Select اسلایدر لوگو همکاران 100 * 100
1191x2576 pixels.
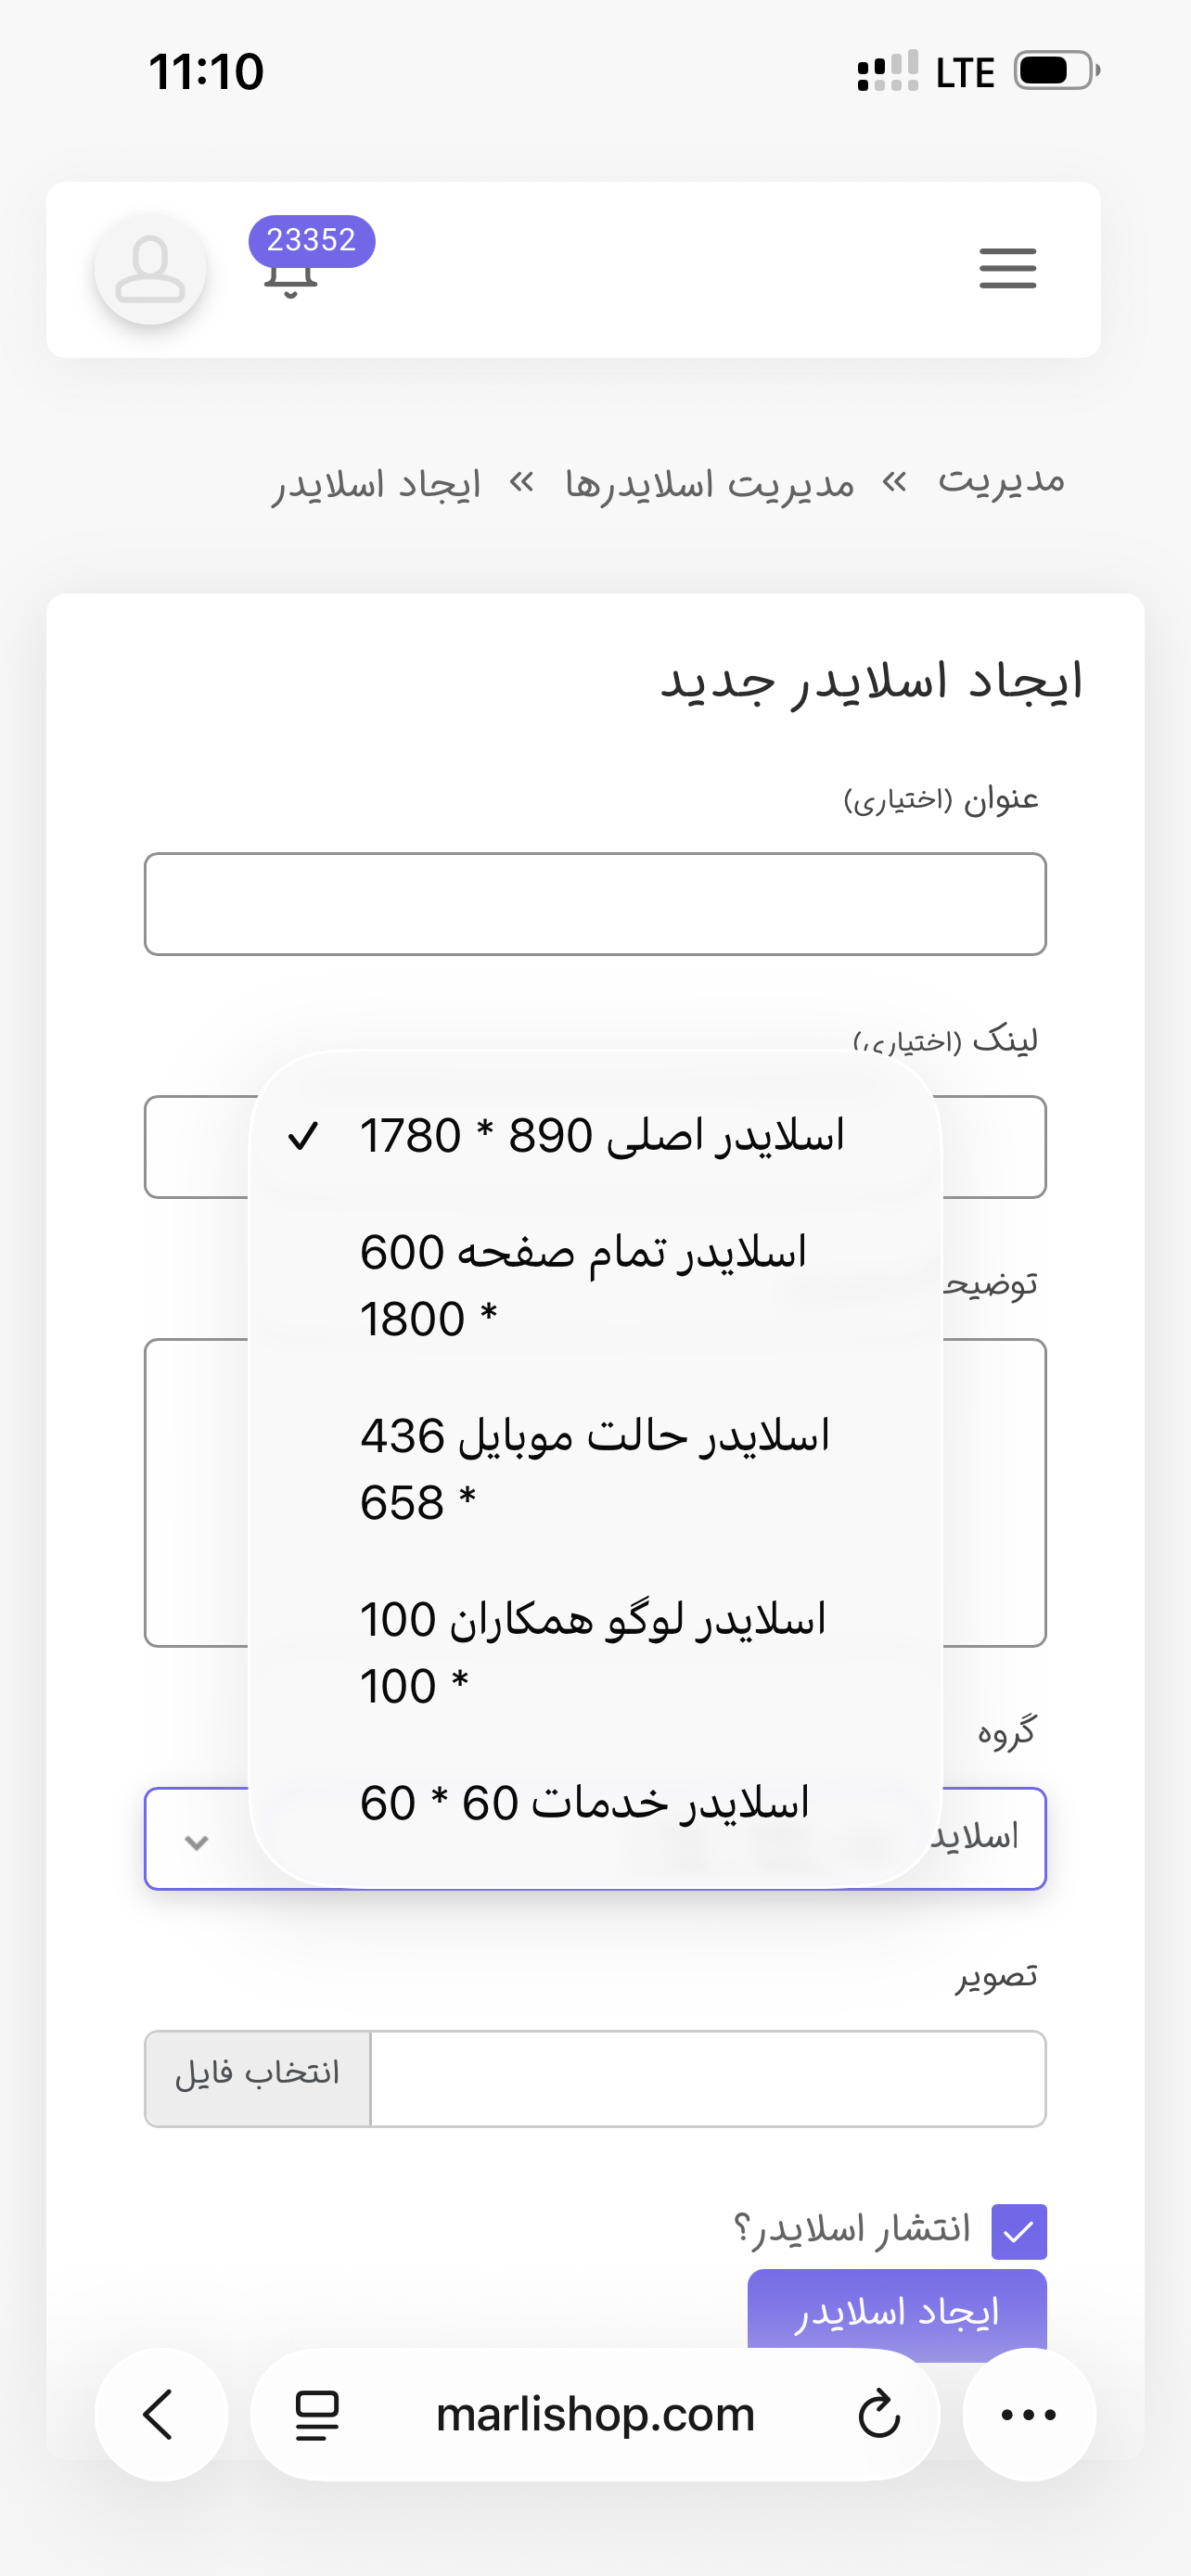(590, 1652)
